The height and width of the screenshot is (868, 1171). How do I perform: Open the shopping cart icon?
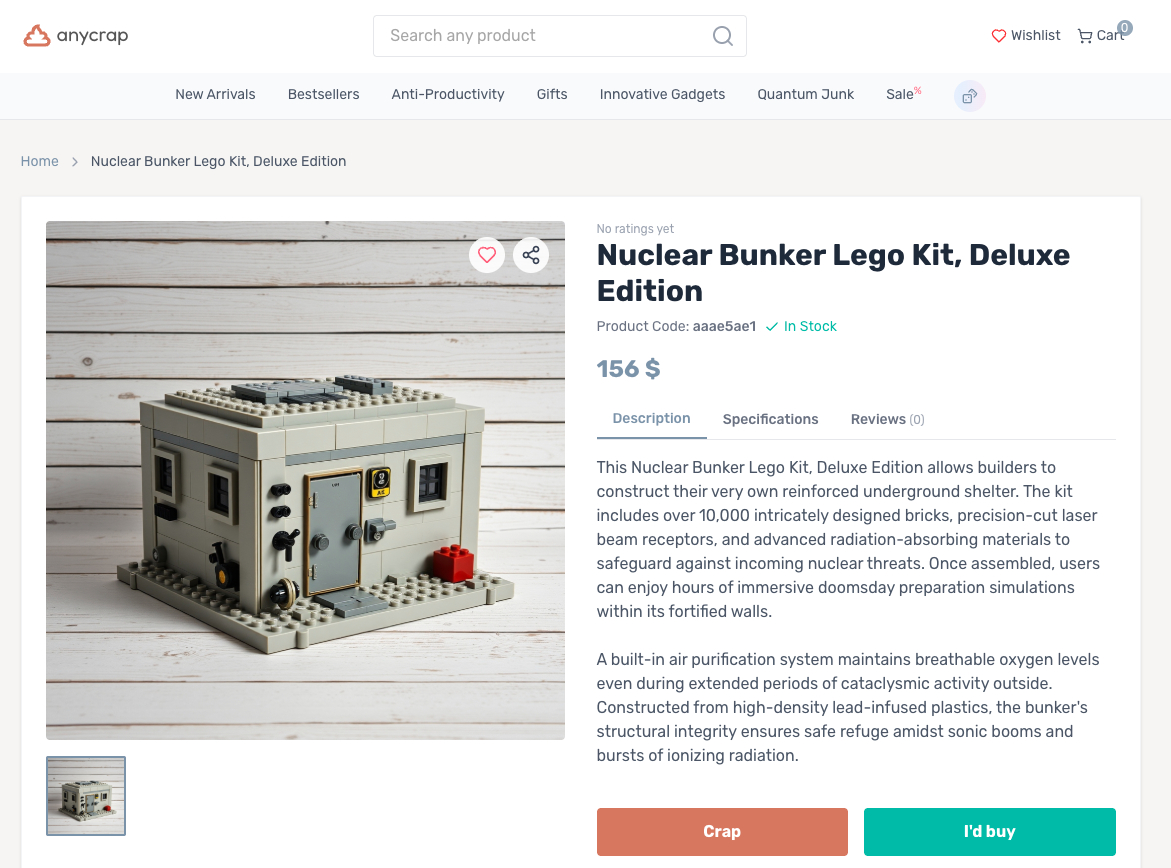click(1084, 36)
